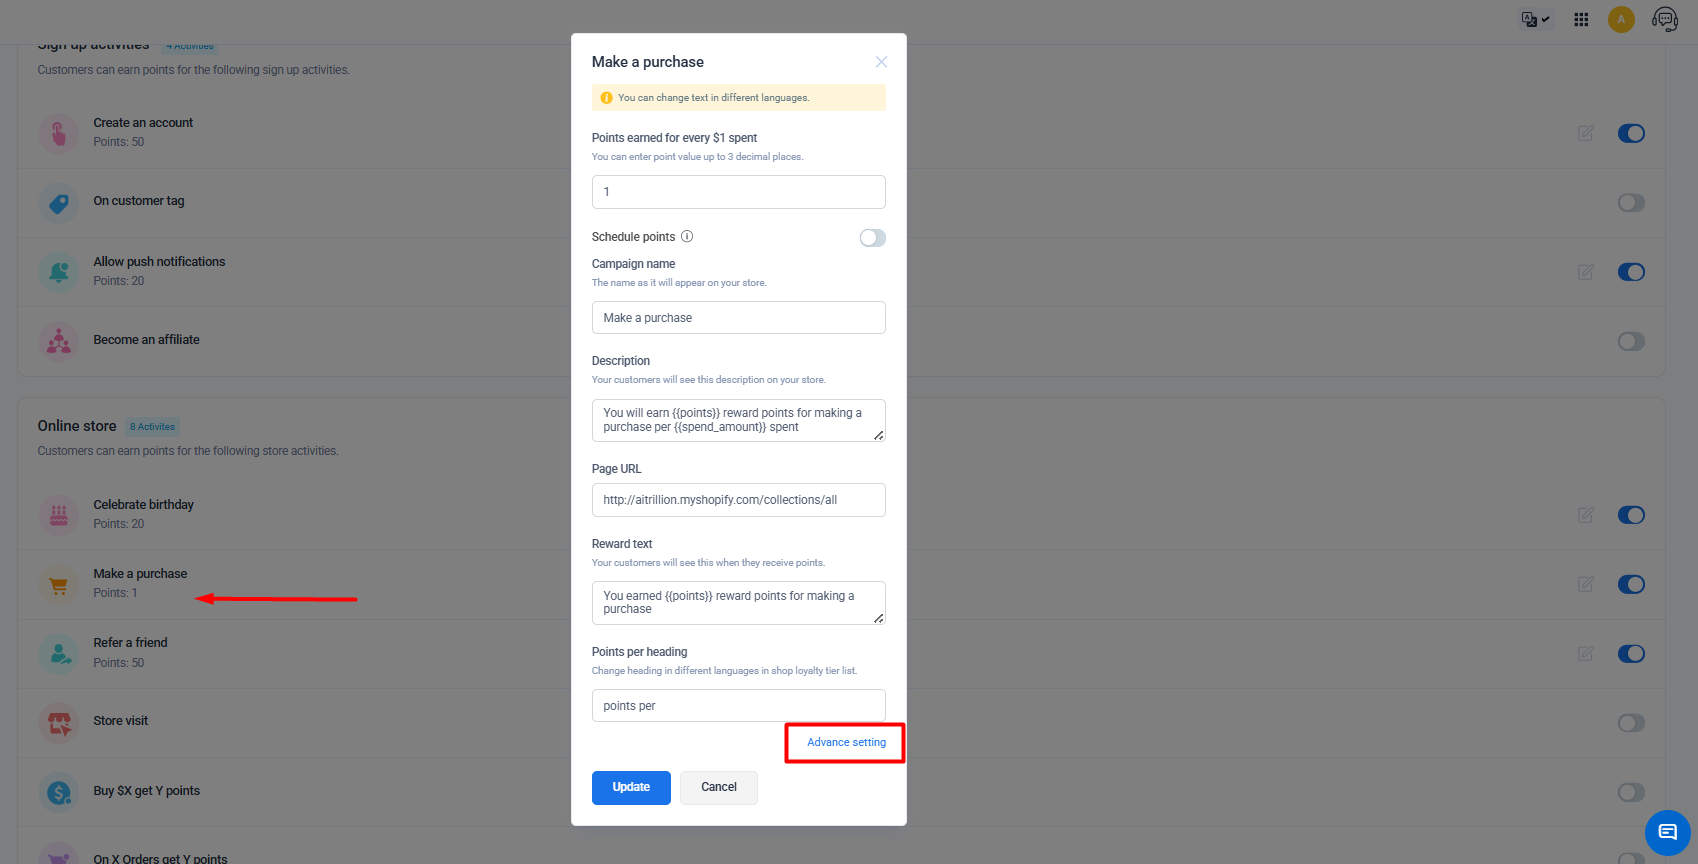
Task: Focus the Campaign name field
Action: 739,318
